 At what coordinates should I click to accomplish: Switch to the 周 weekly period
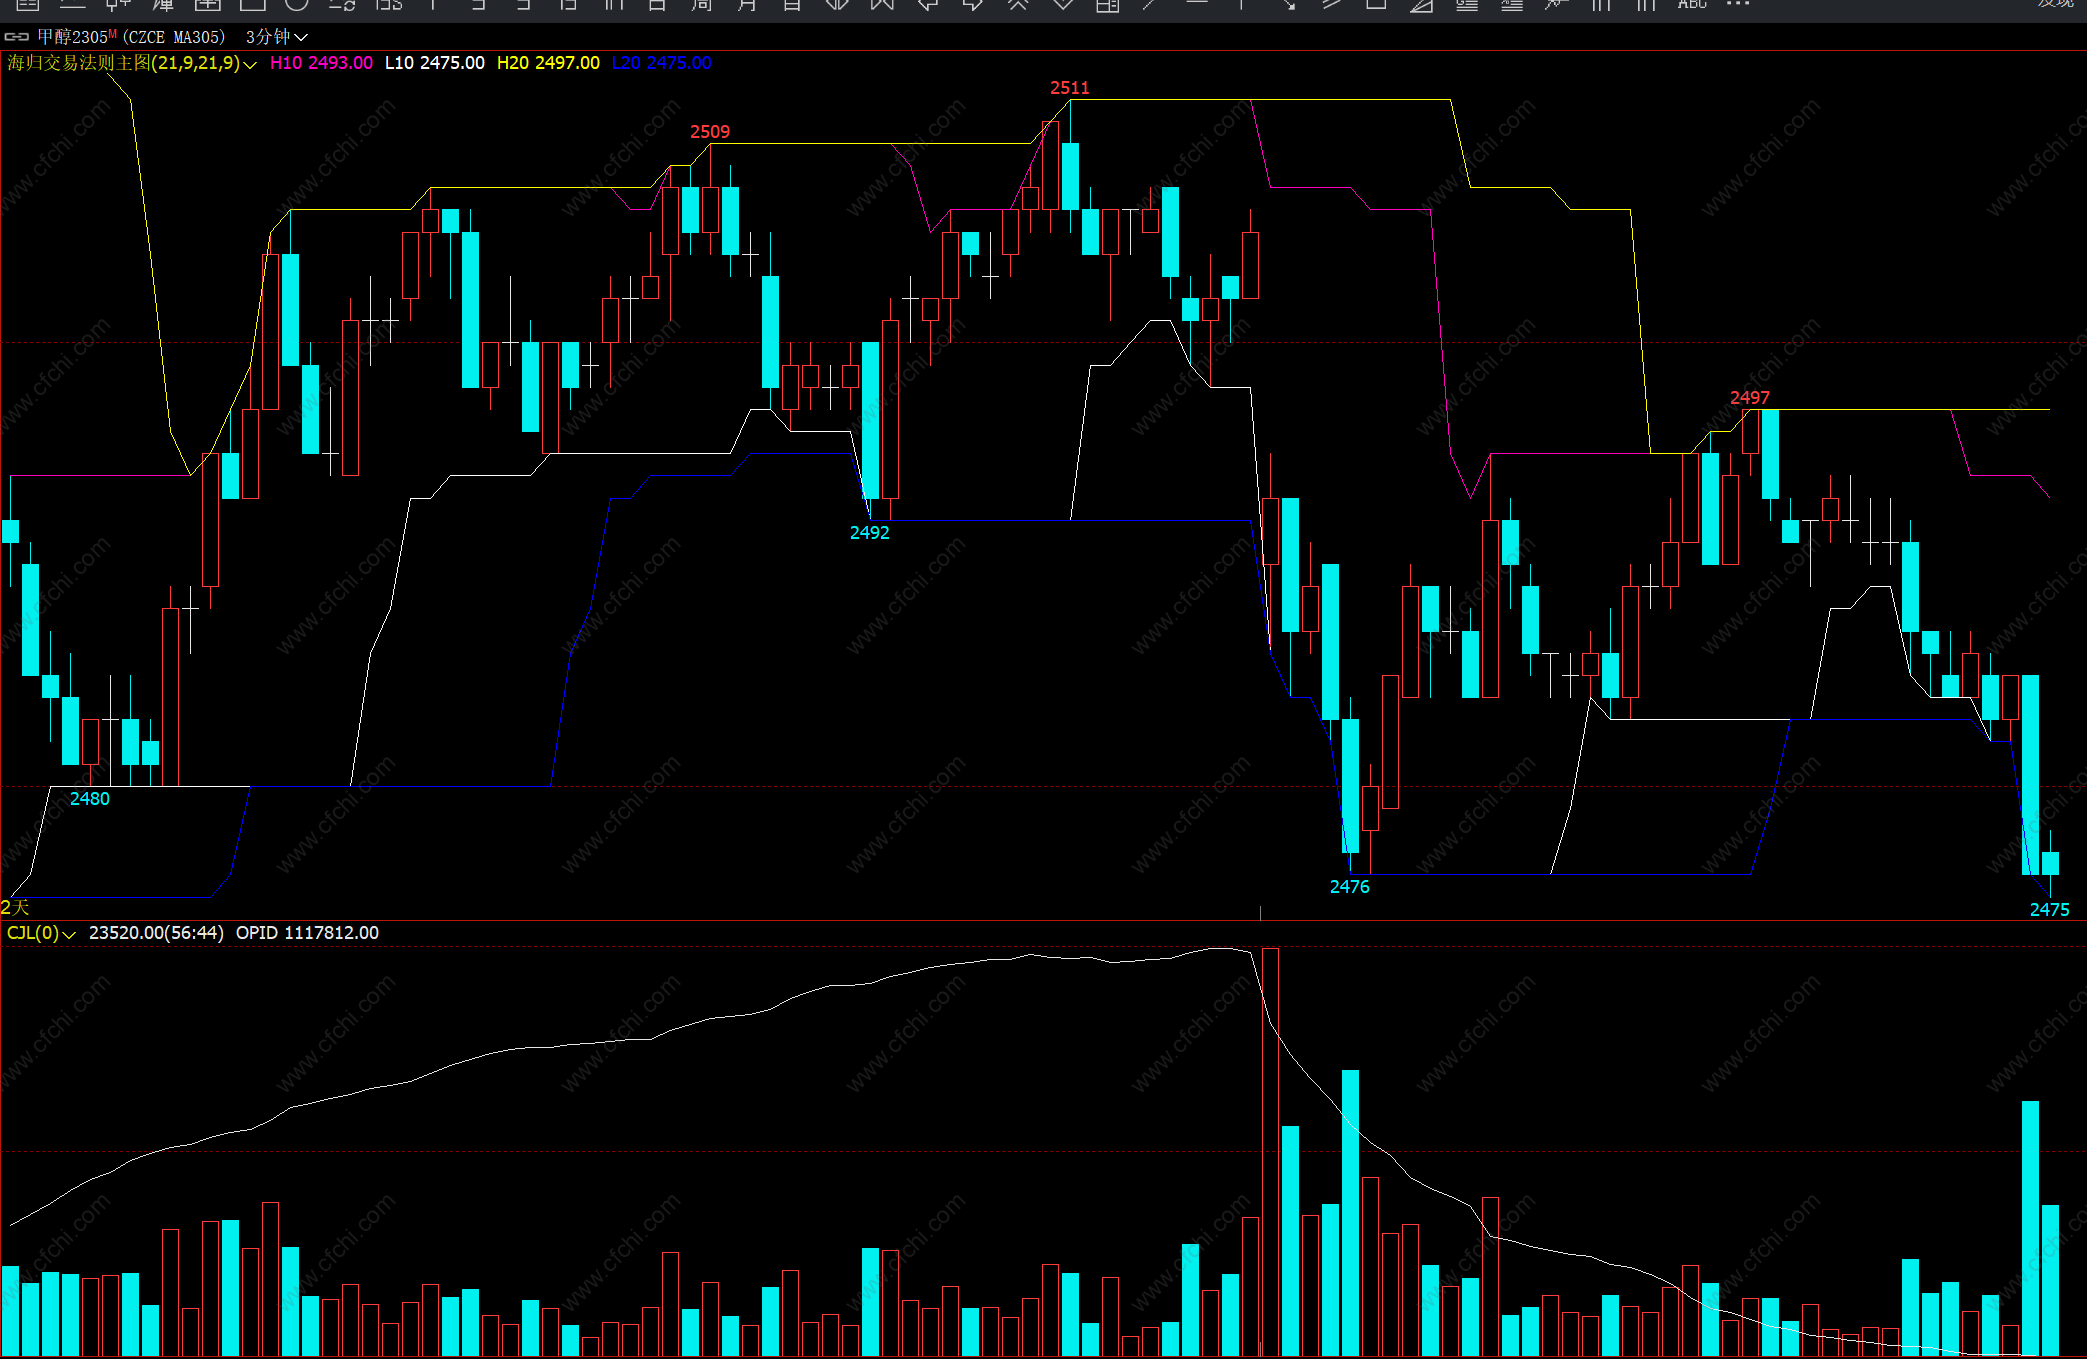point(702,5)
